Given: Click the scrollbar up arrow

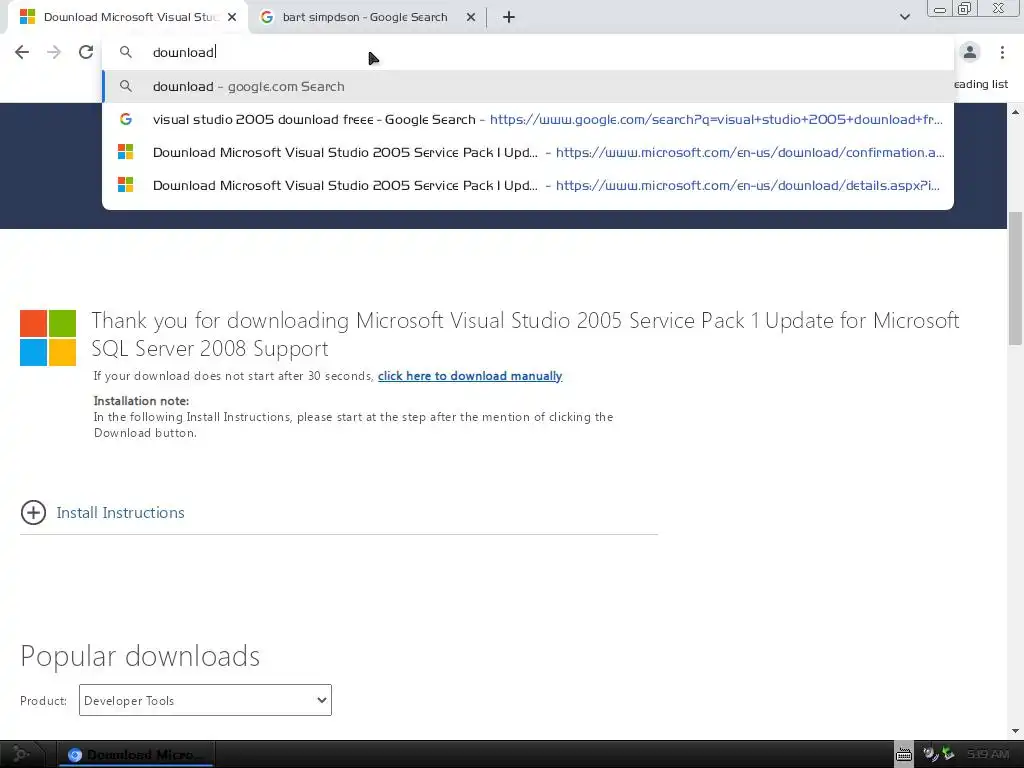Looking at the screenshot, I should [1016, 112].
